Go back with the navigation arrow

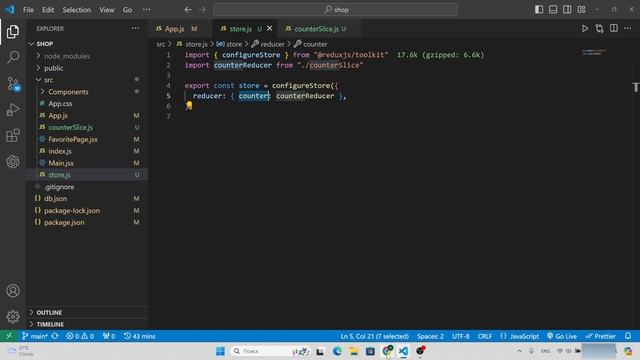click(188, 9)
